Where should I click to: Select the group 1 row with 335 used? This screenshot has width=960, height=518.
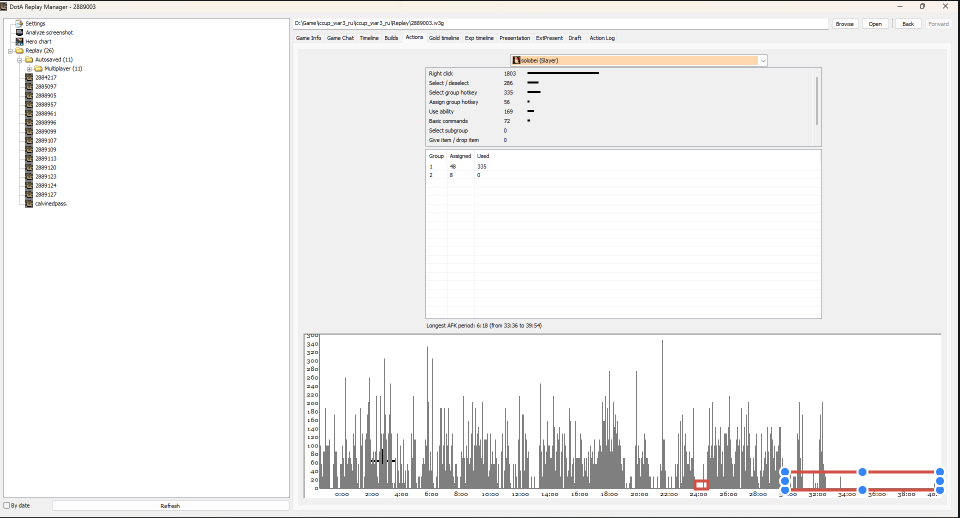click(623, 167)
